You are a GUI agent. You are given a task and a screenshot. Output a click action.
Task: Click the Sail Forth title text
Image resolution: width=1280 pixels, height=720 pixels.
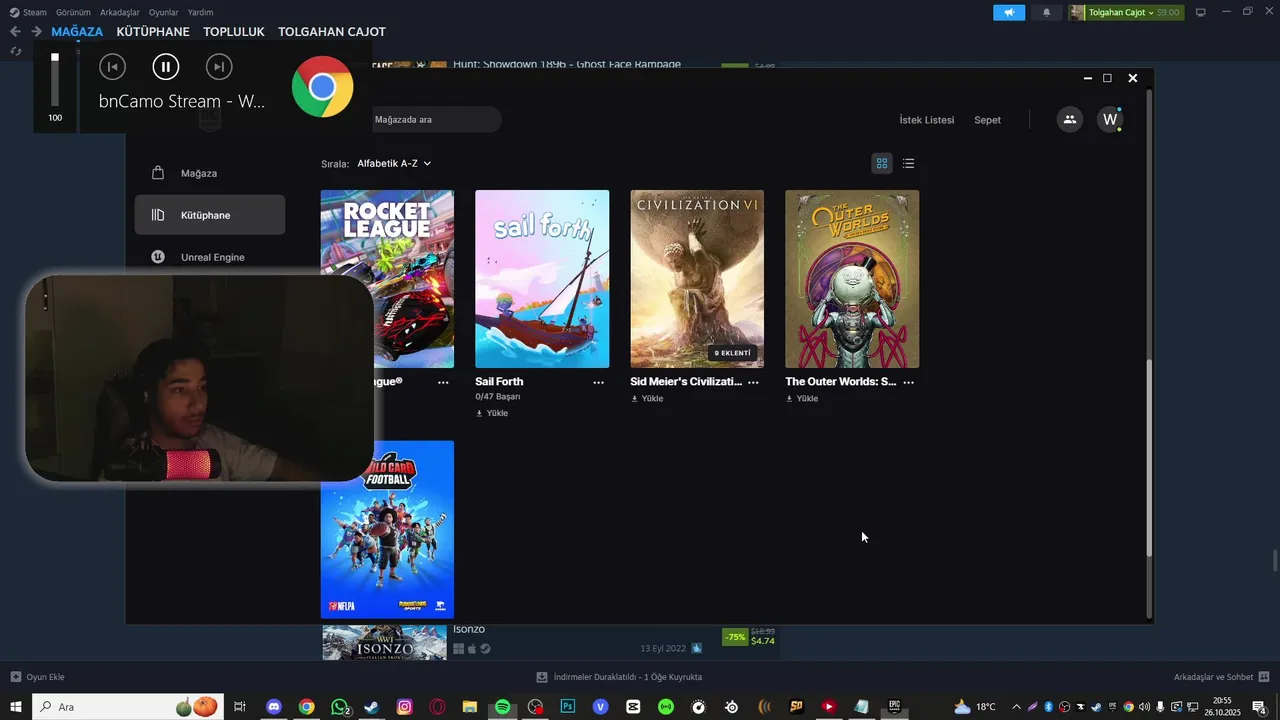coord(499,382)
